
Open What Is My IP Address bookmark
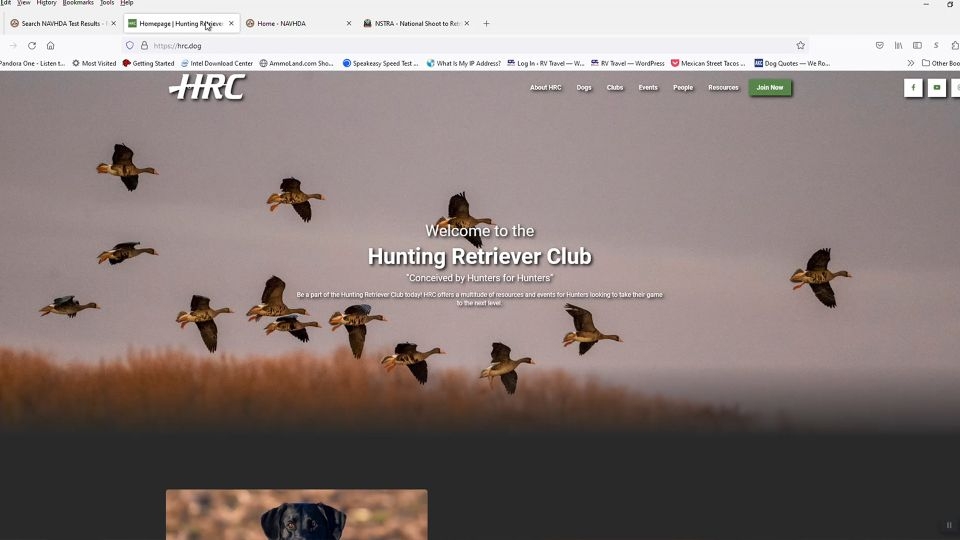463,63
